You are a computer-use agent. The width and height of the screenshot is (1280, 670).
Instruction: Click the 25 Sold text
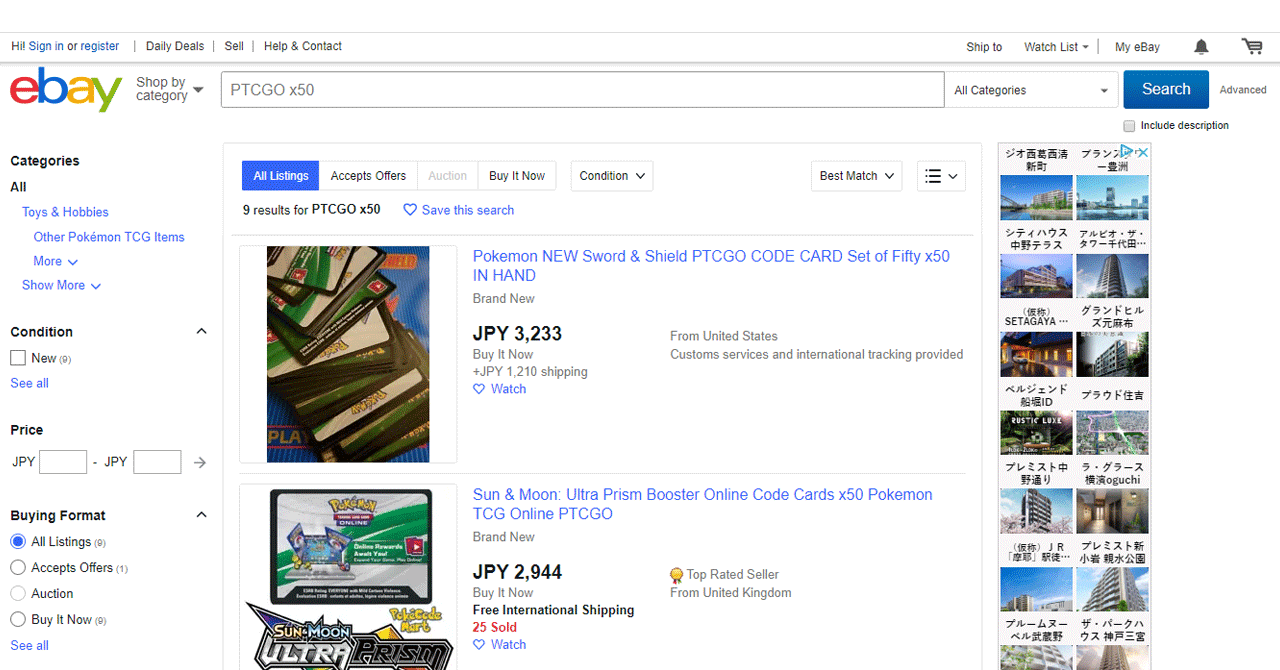tap(495, 627)
